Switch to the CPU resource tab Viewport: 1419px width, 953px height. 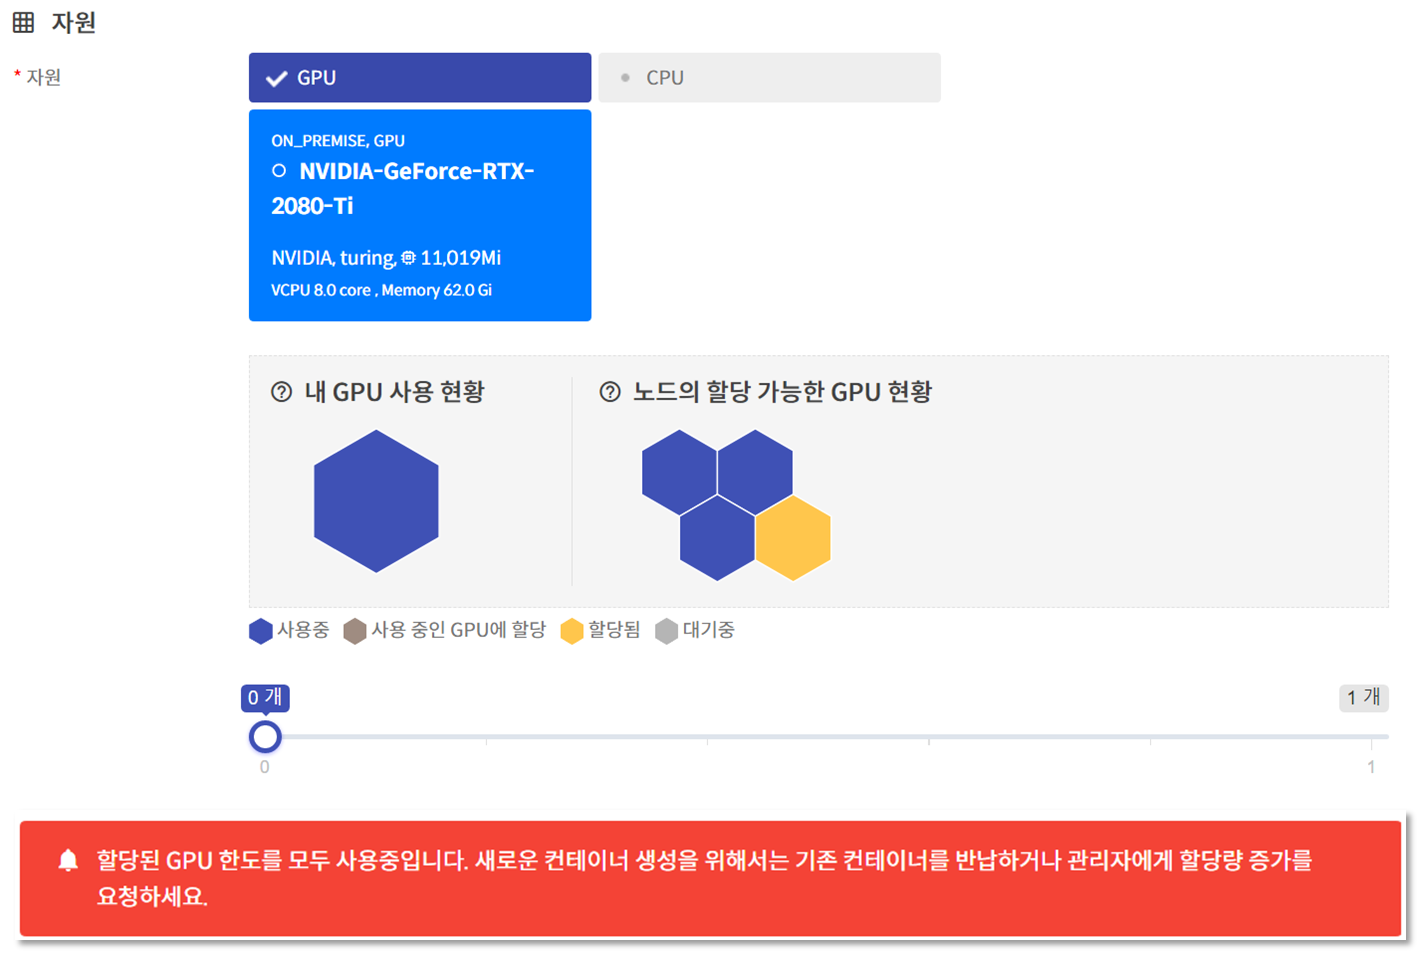[769, 78]
